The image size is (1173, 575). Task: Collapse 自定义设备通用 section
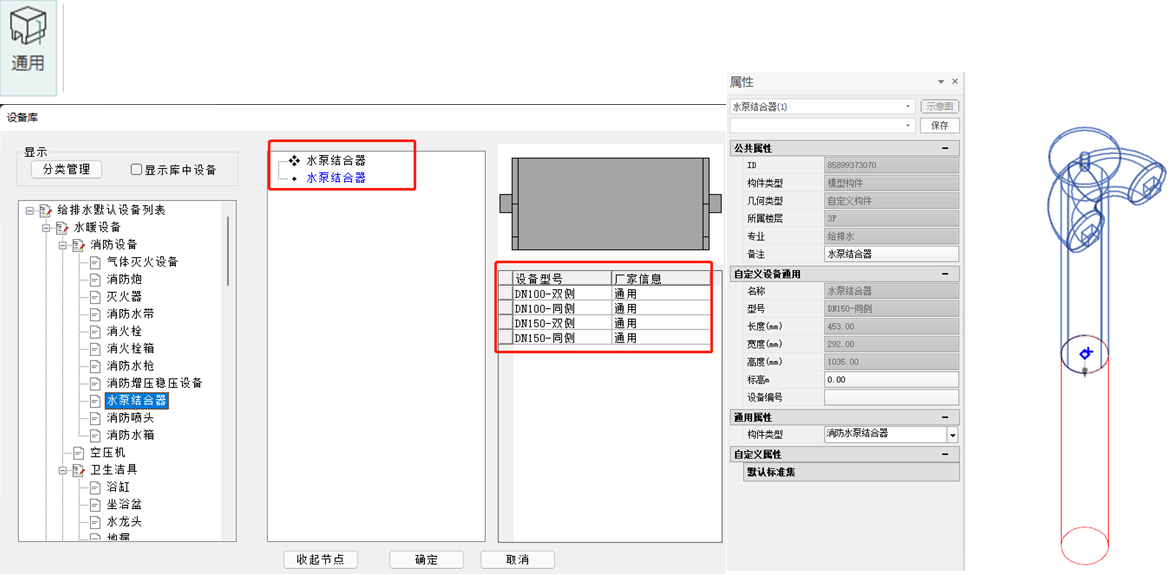pos(945,274)
